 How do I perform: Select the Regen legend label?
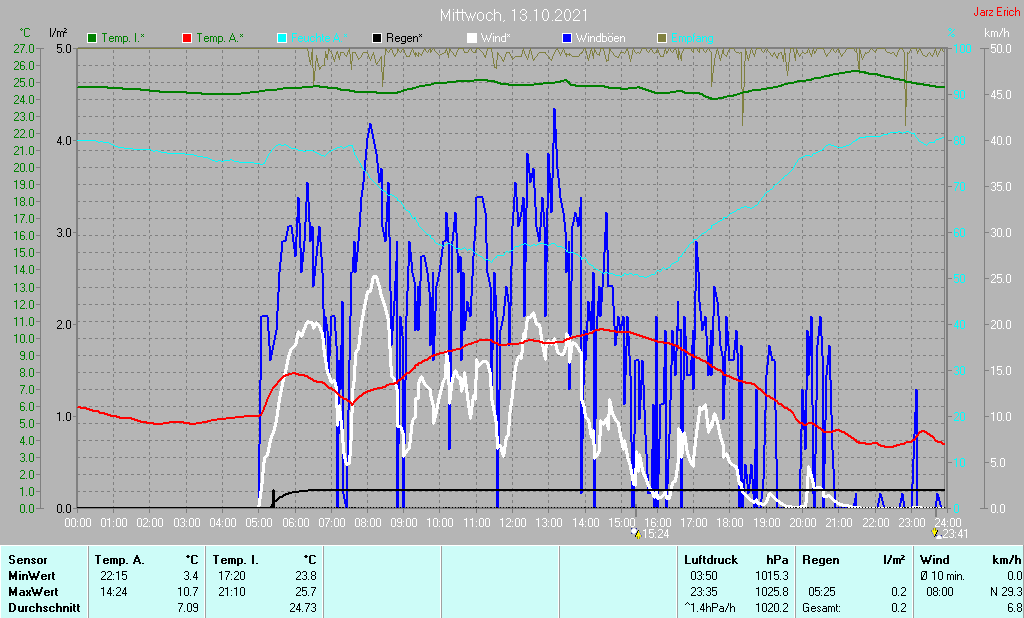(404, 39)
